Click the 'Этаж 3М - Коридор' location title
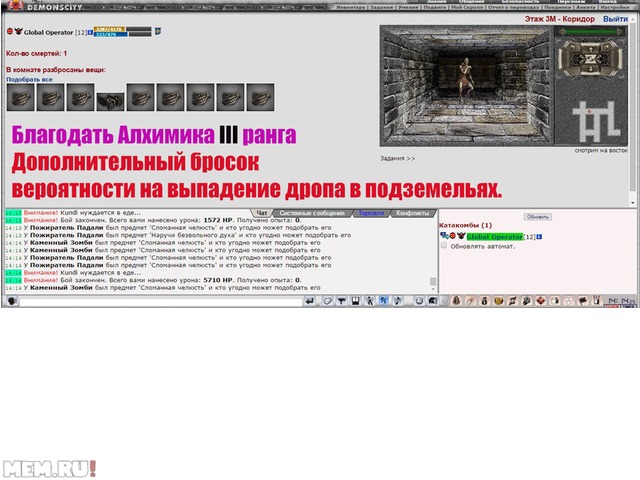640x480 pixels. [x=560, y=19]
